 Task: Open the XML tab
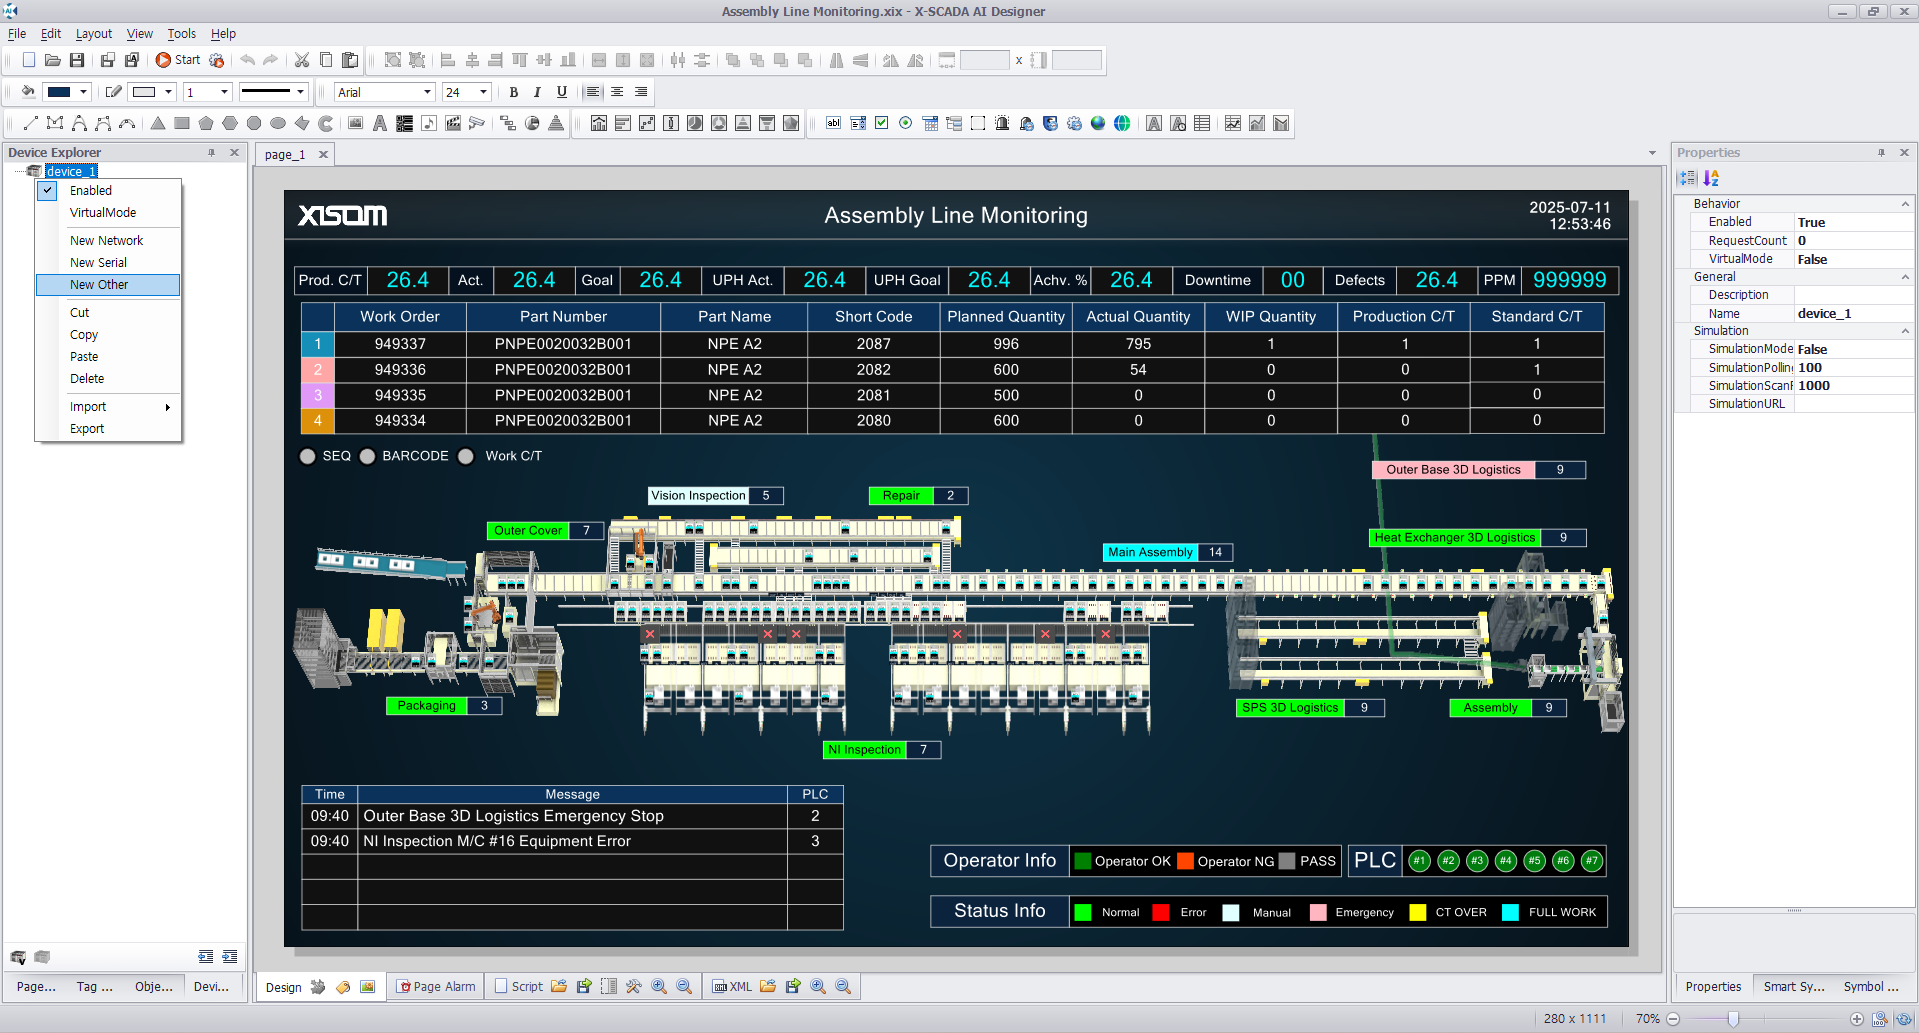(x=732, y=987)
